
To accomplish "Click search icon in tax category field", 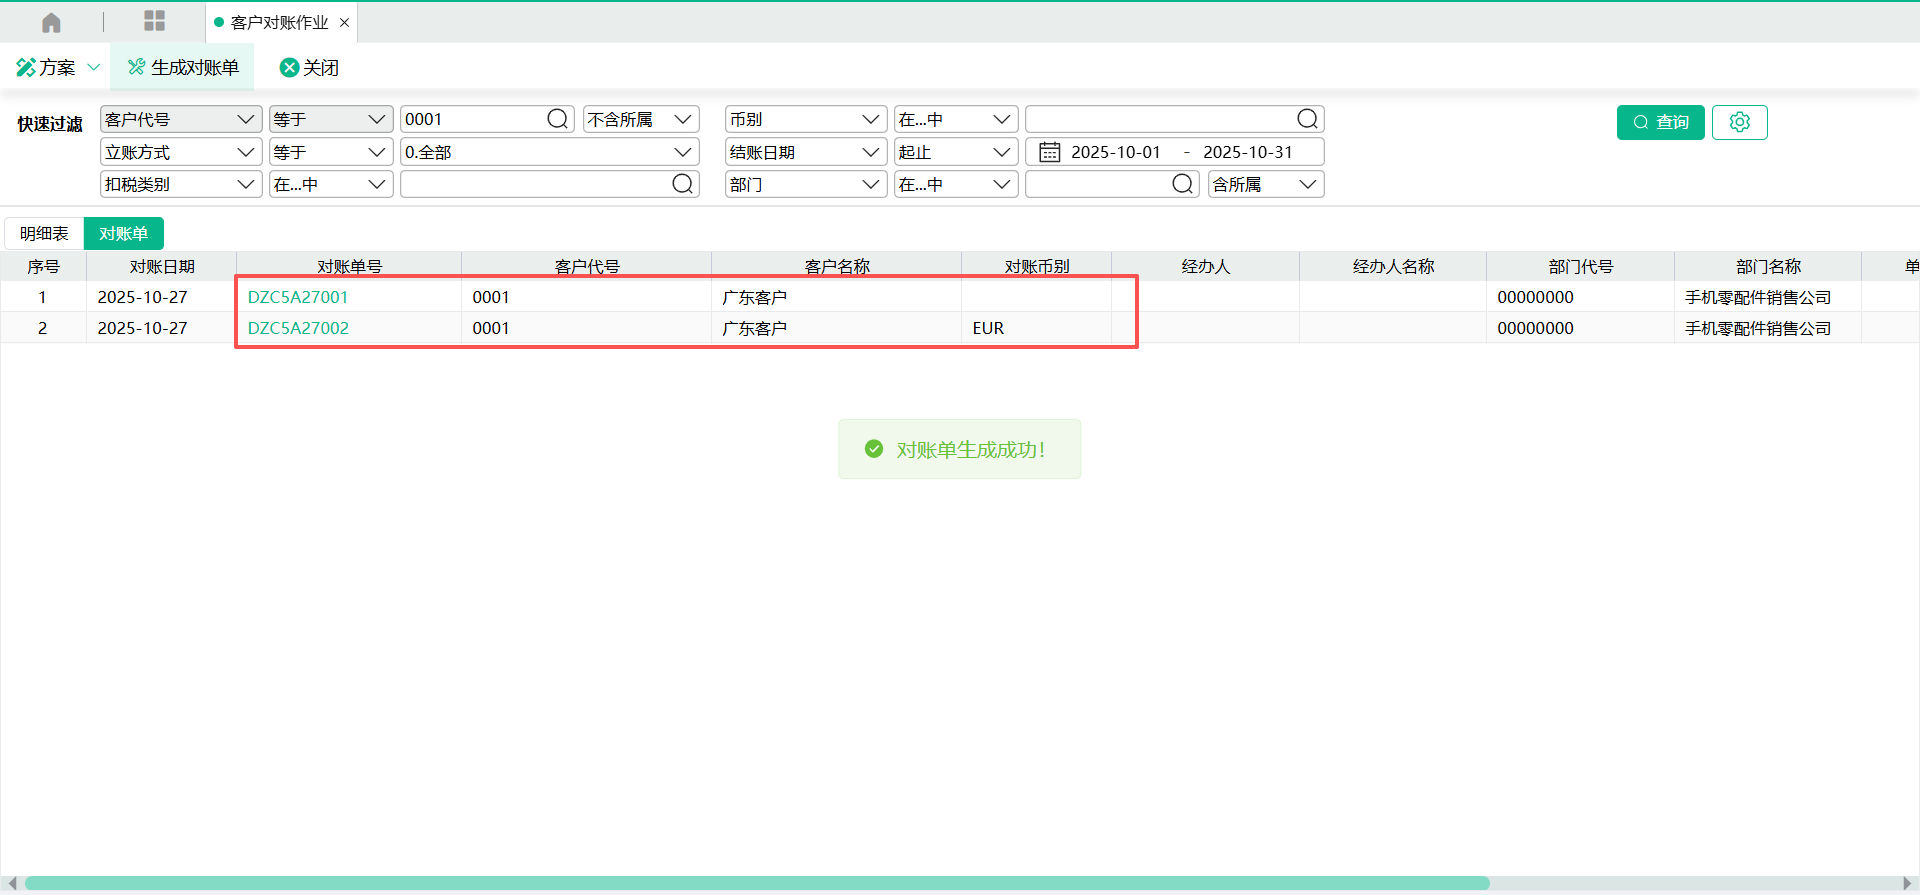I will tap(682, 184).
